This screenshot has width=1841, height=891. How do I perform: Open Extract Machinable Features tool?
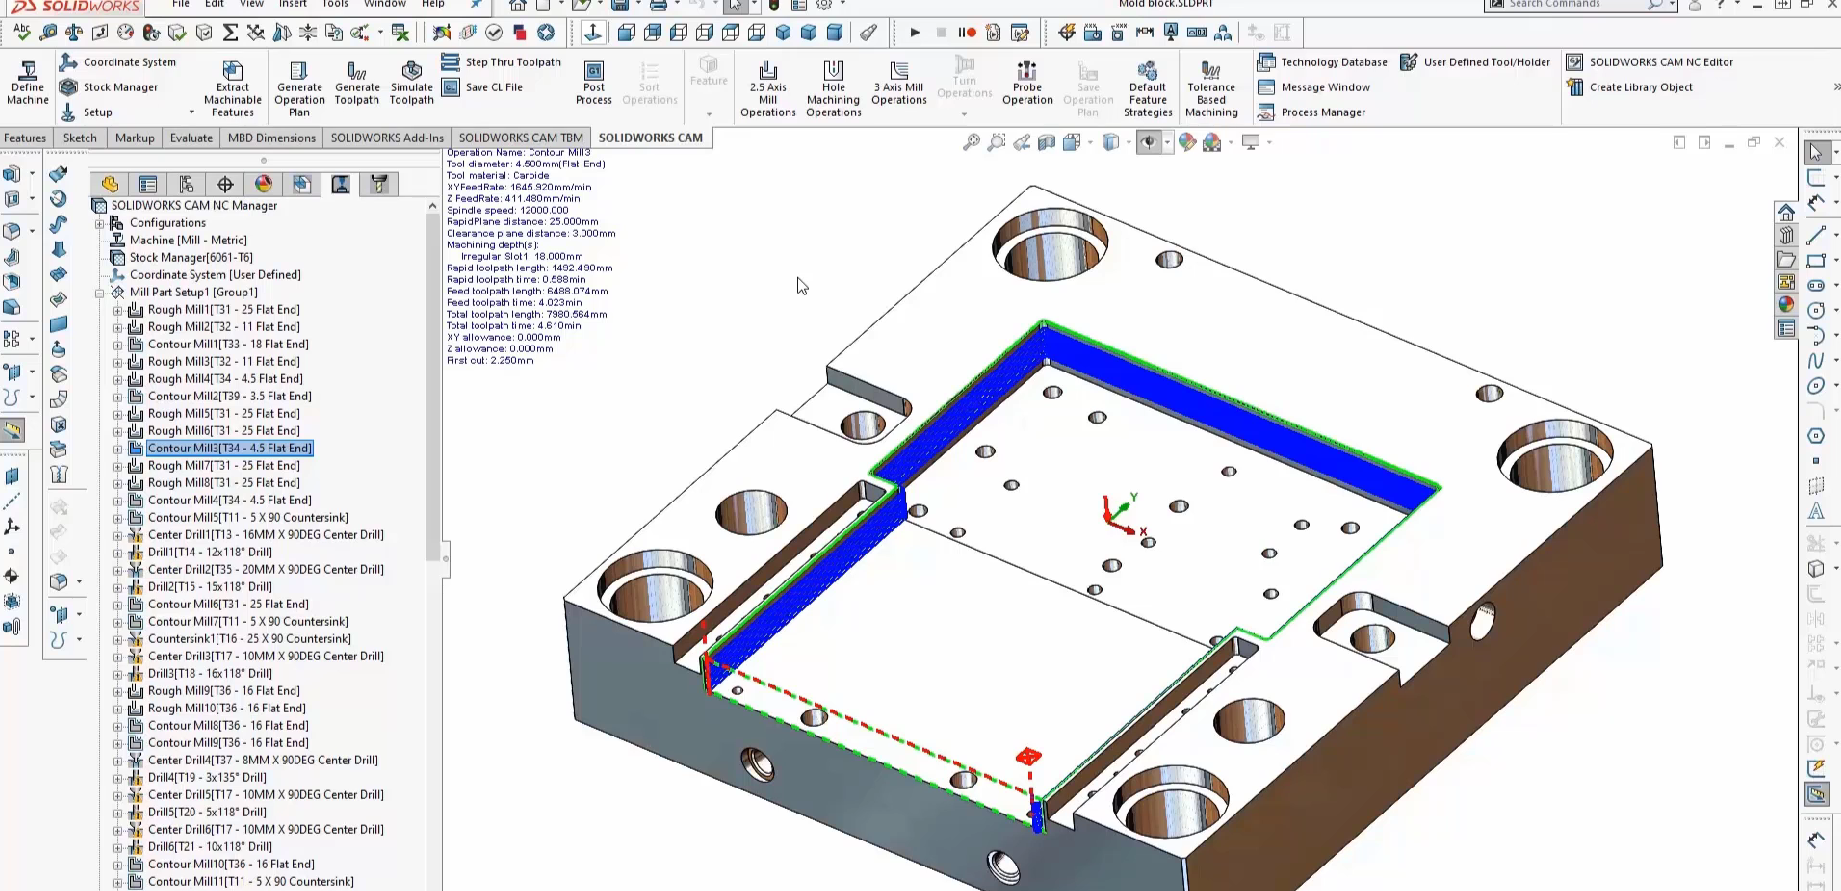tap(232, 88)
